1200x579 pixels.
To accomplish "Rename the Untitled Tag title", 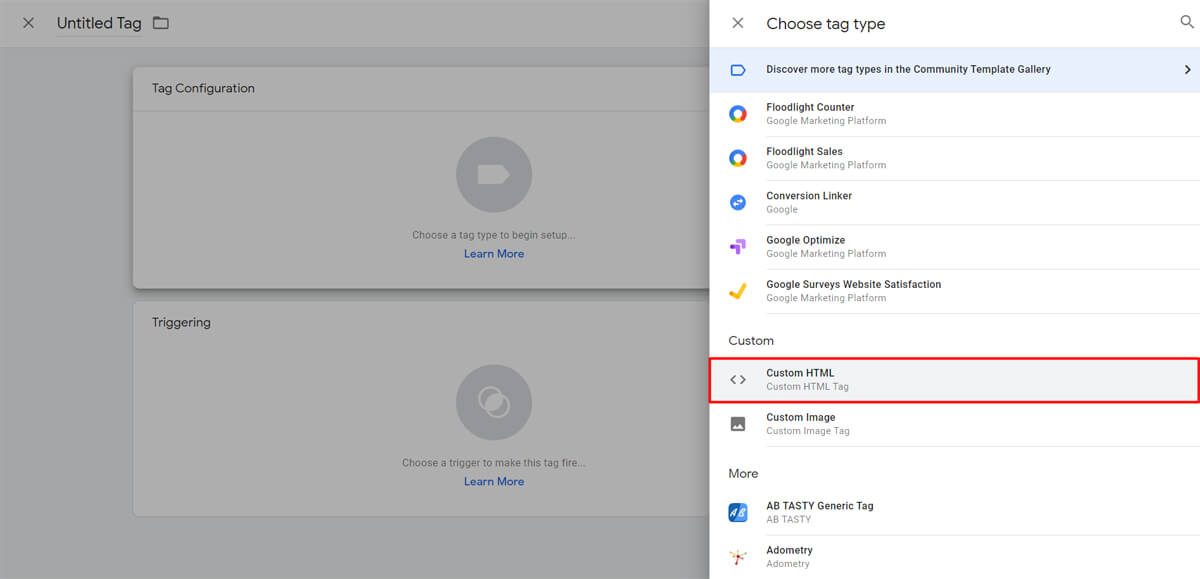I will point(99,23).
